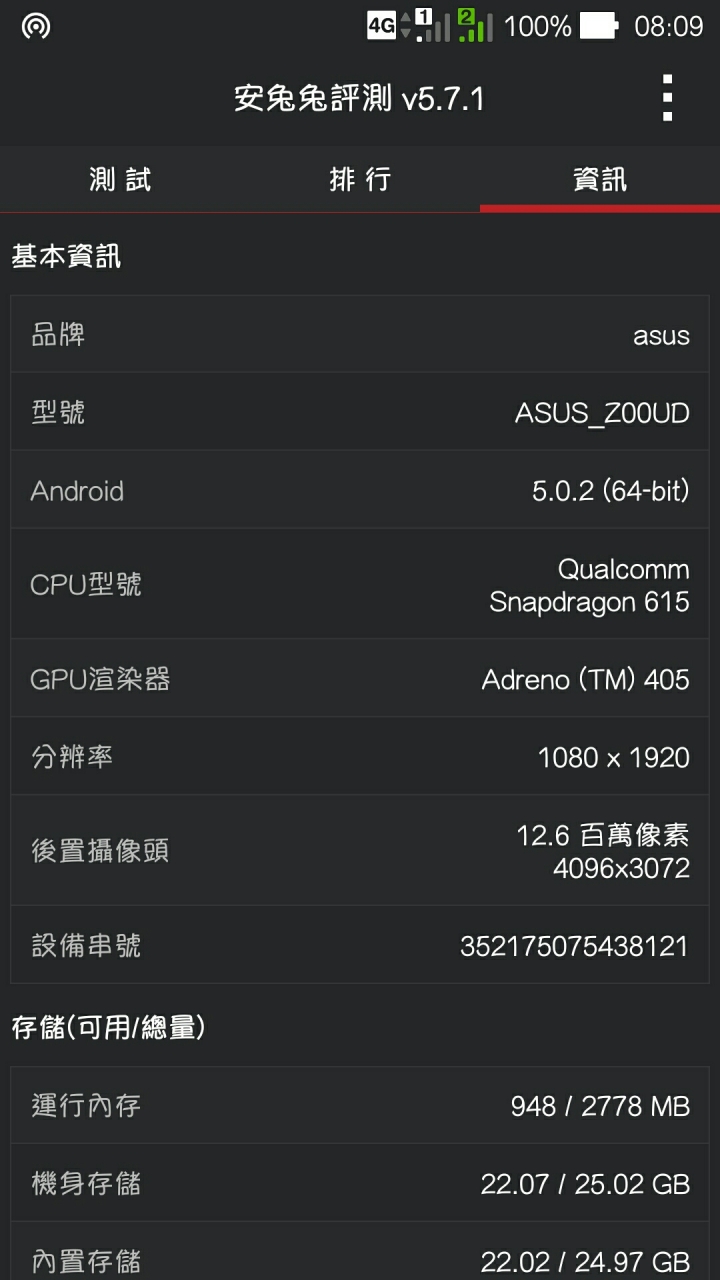Select the 型號 ASUS_Z00UD row
Viewport: 720px width, 1280px height.
click(360, 412)
